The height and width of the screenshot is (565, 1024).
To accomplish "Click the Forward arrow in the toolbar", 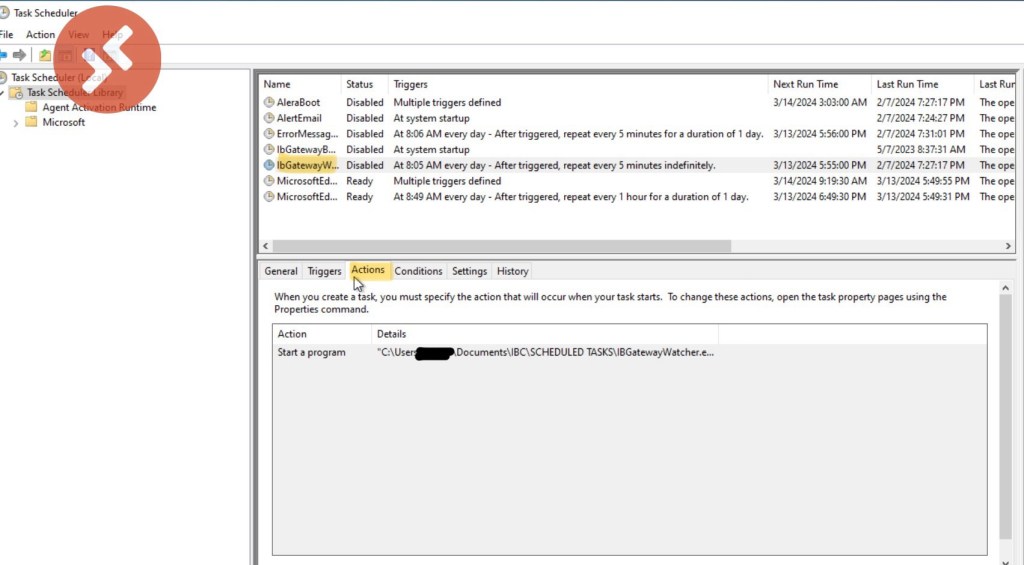I will tap(19, 55).
